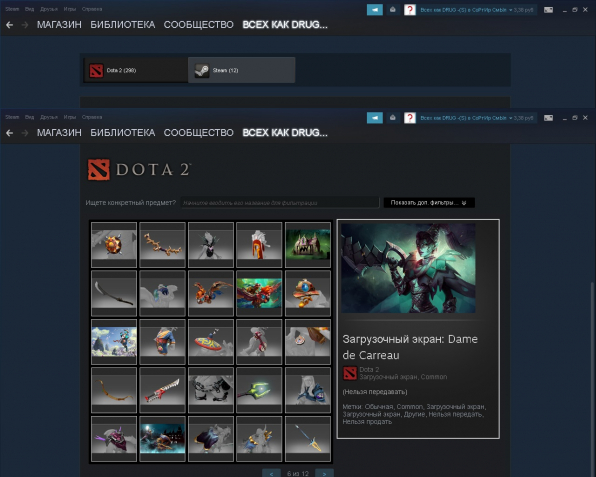Open the announcements megaphone icon in lower window
This screenshot has width=596, height=477.
pyautogui.click(x=374, y=118)
